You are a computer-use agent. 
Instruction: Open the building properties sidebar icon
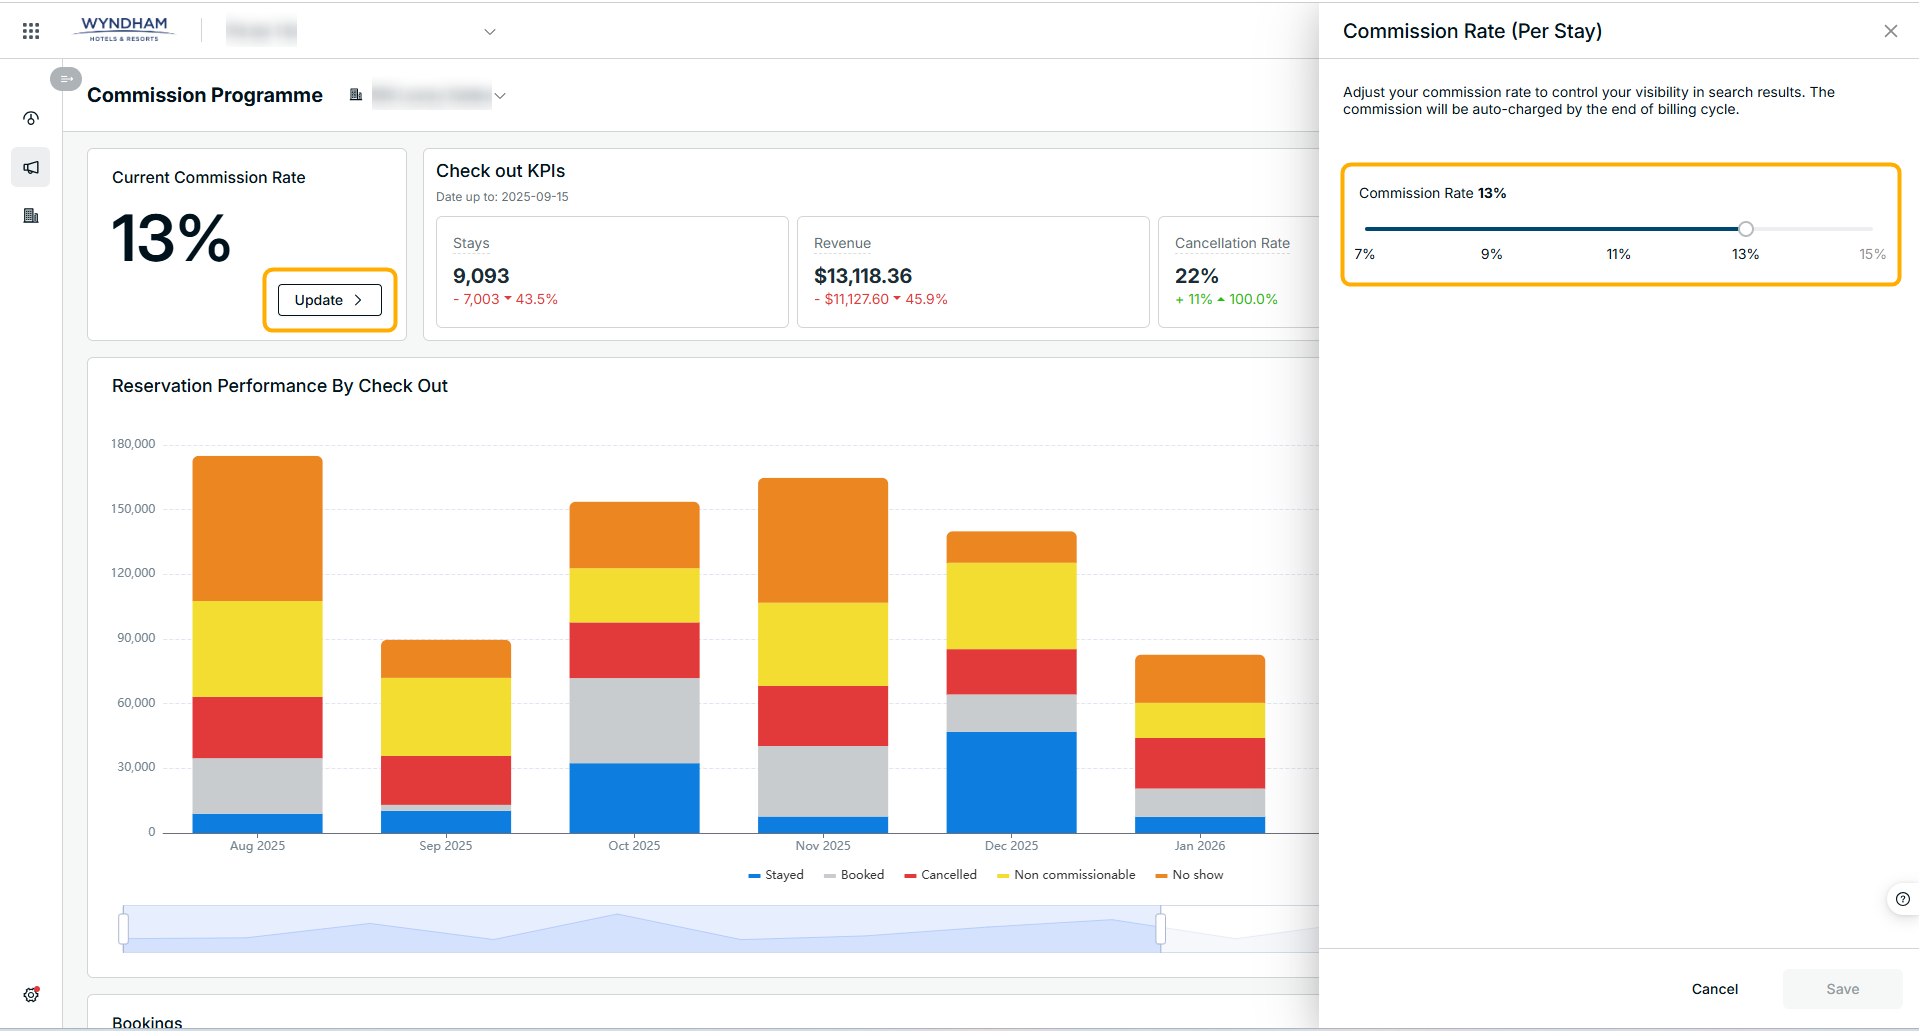point(31,216)
